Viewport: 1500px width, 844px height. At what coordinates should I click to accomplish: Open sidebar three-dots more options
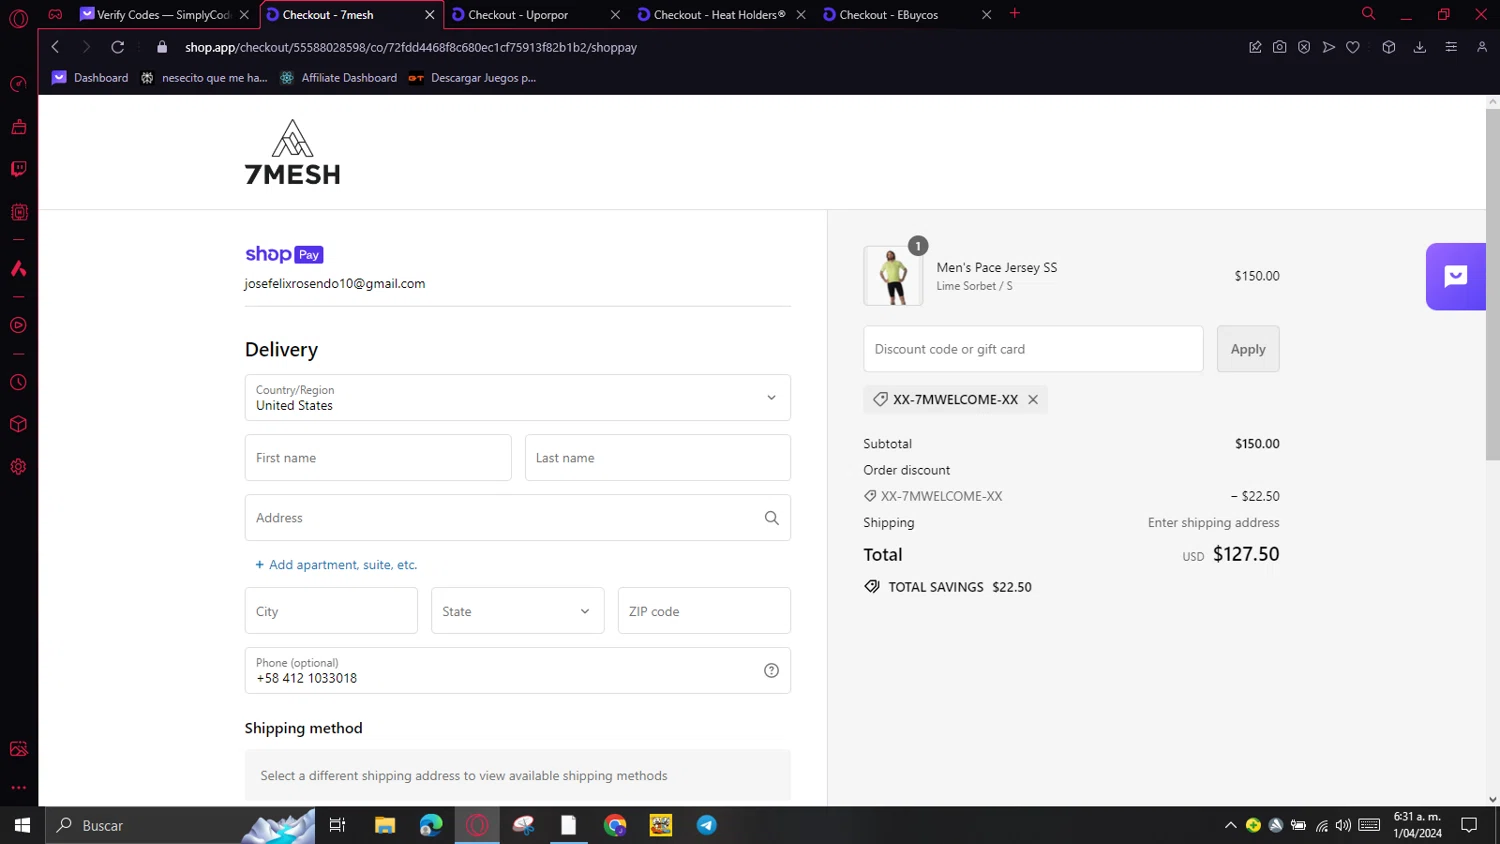pos(18,788)
